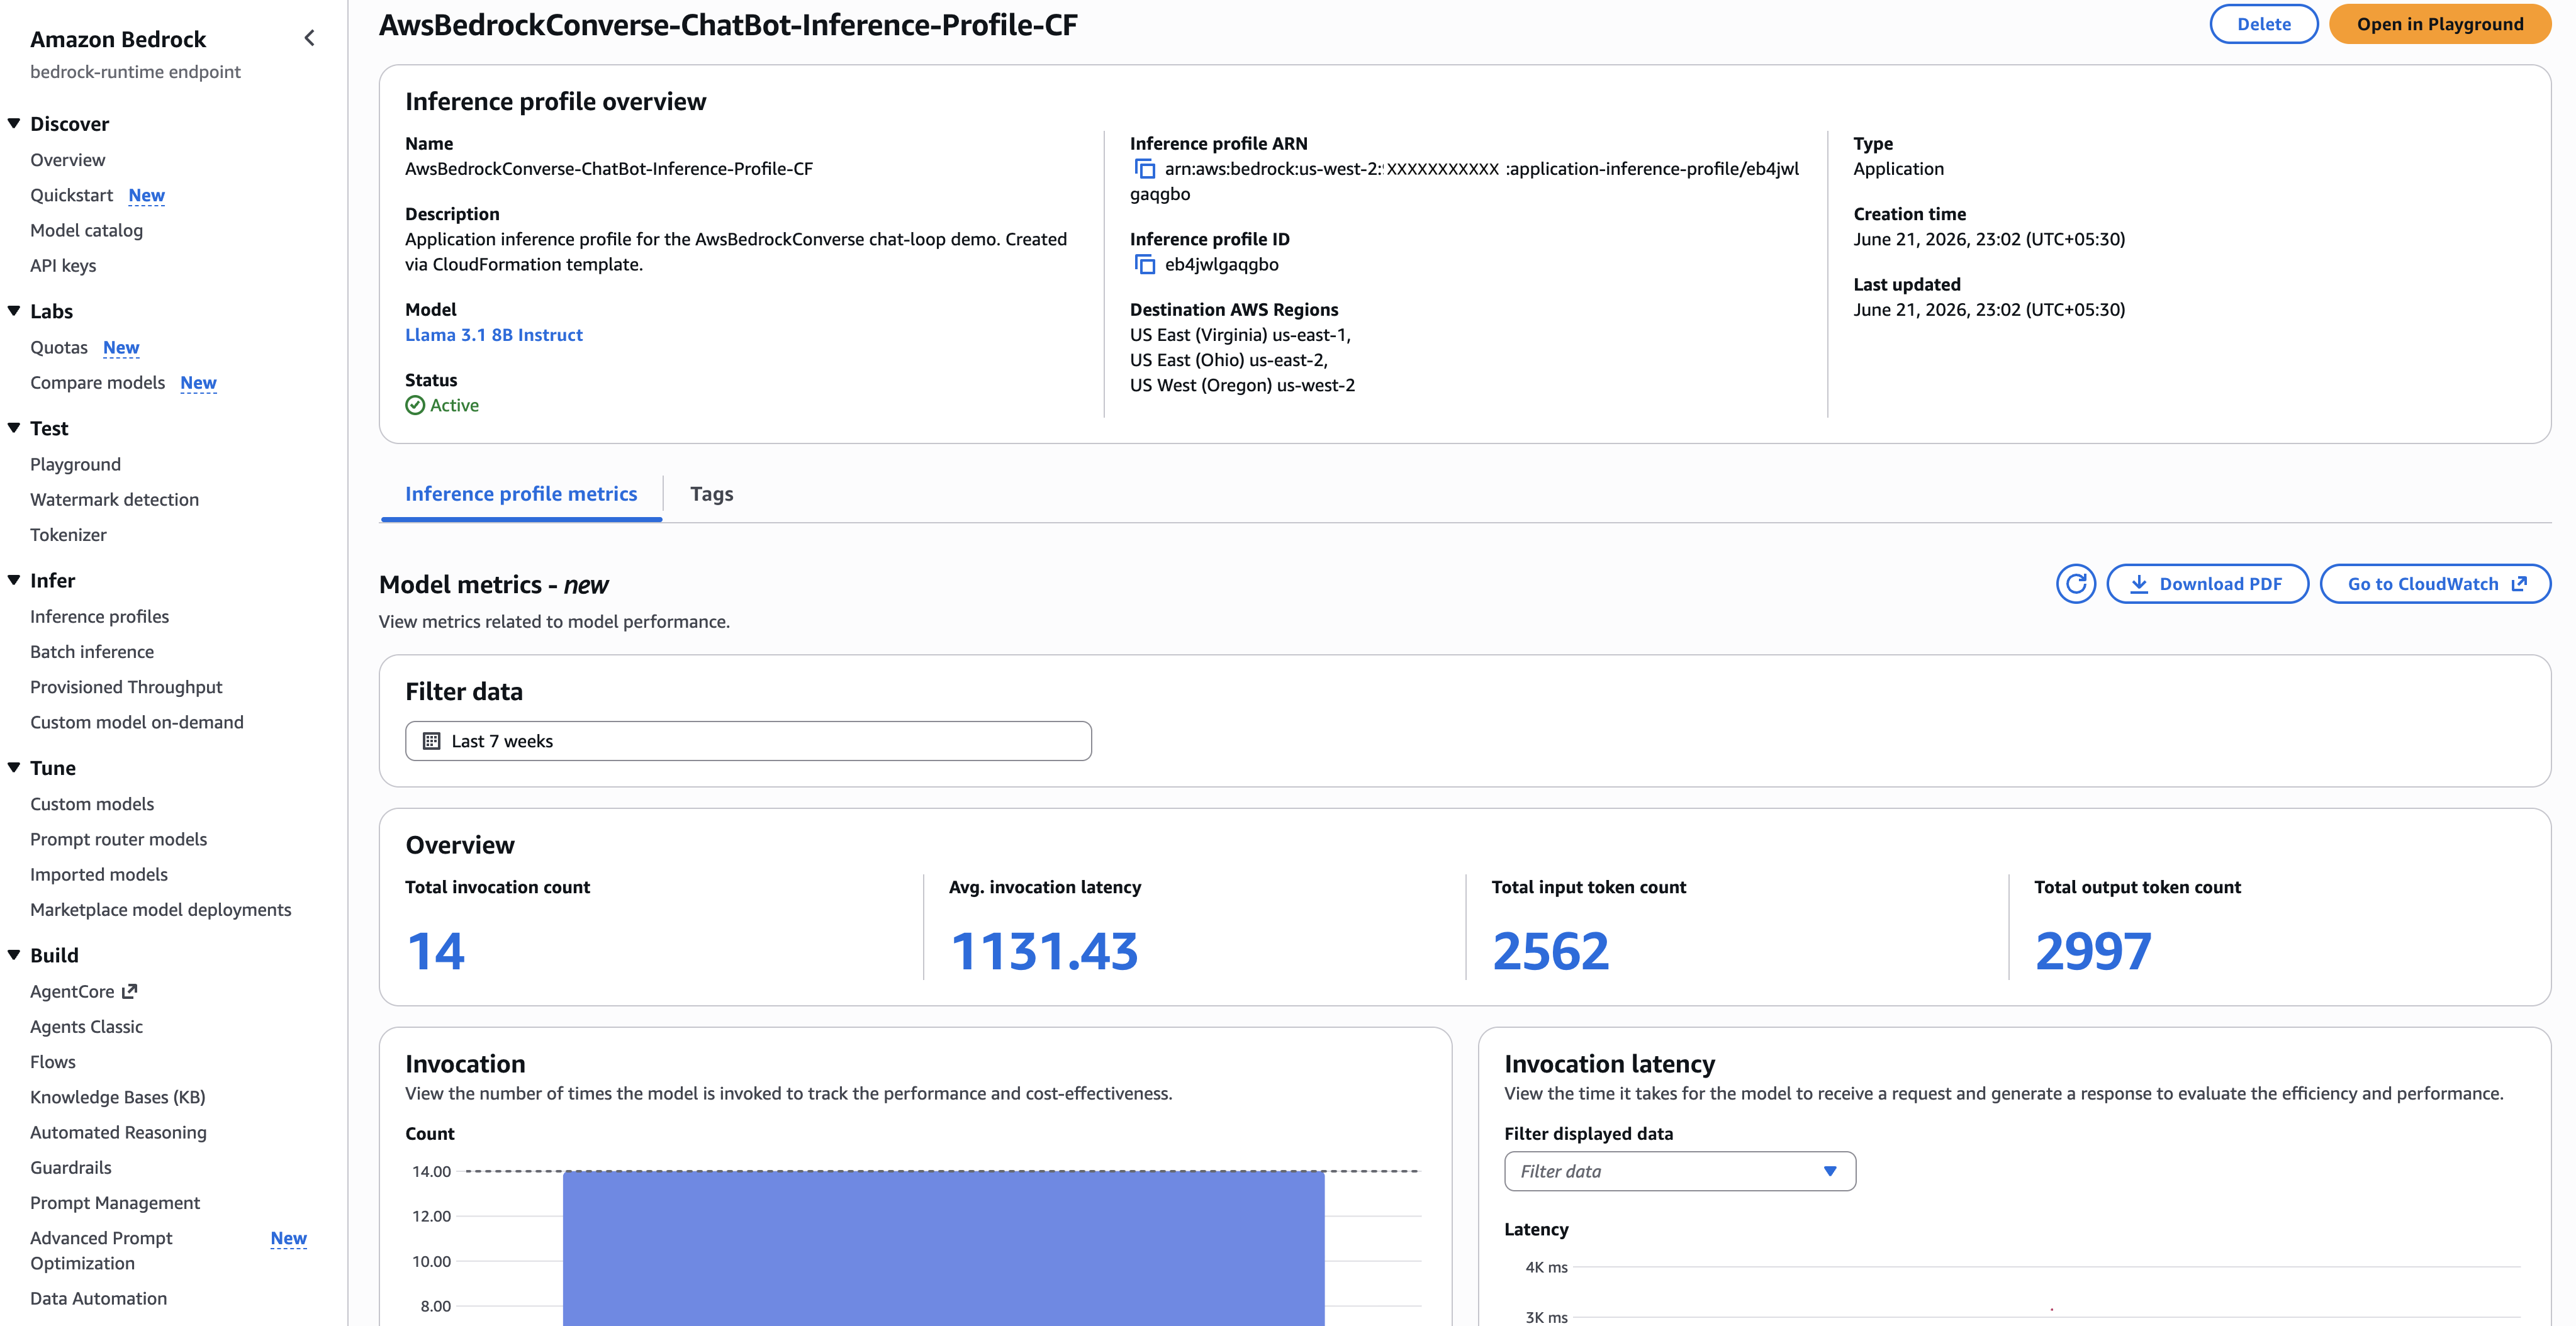
Task: Open Quotas under Labs
Action: 59,347
